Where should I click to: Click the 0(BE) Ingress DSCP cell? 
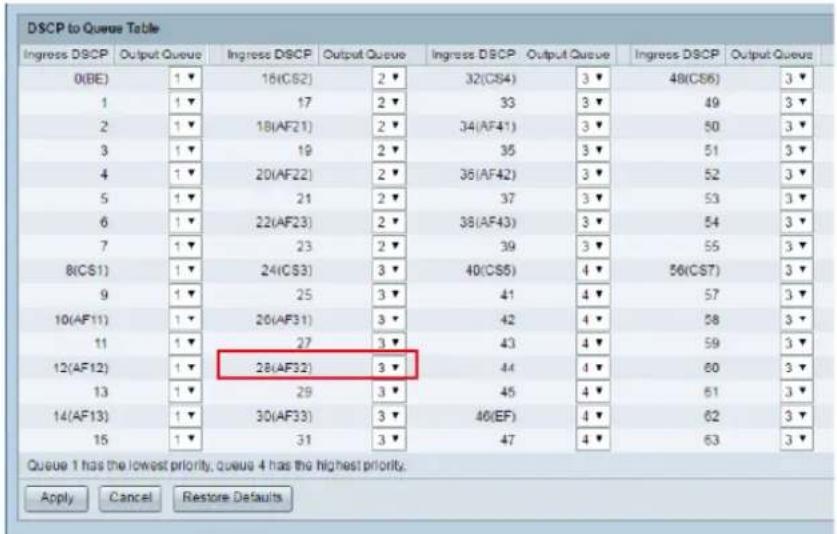[91, 79]
